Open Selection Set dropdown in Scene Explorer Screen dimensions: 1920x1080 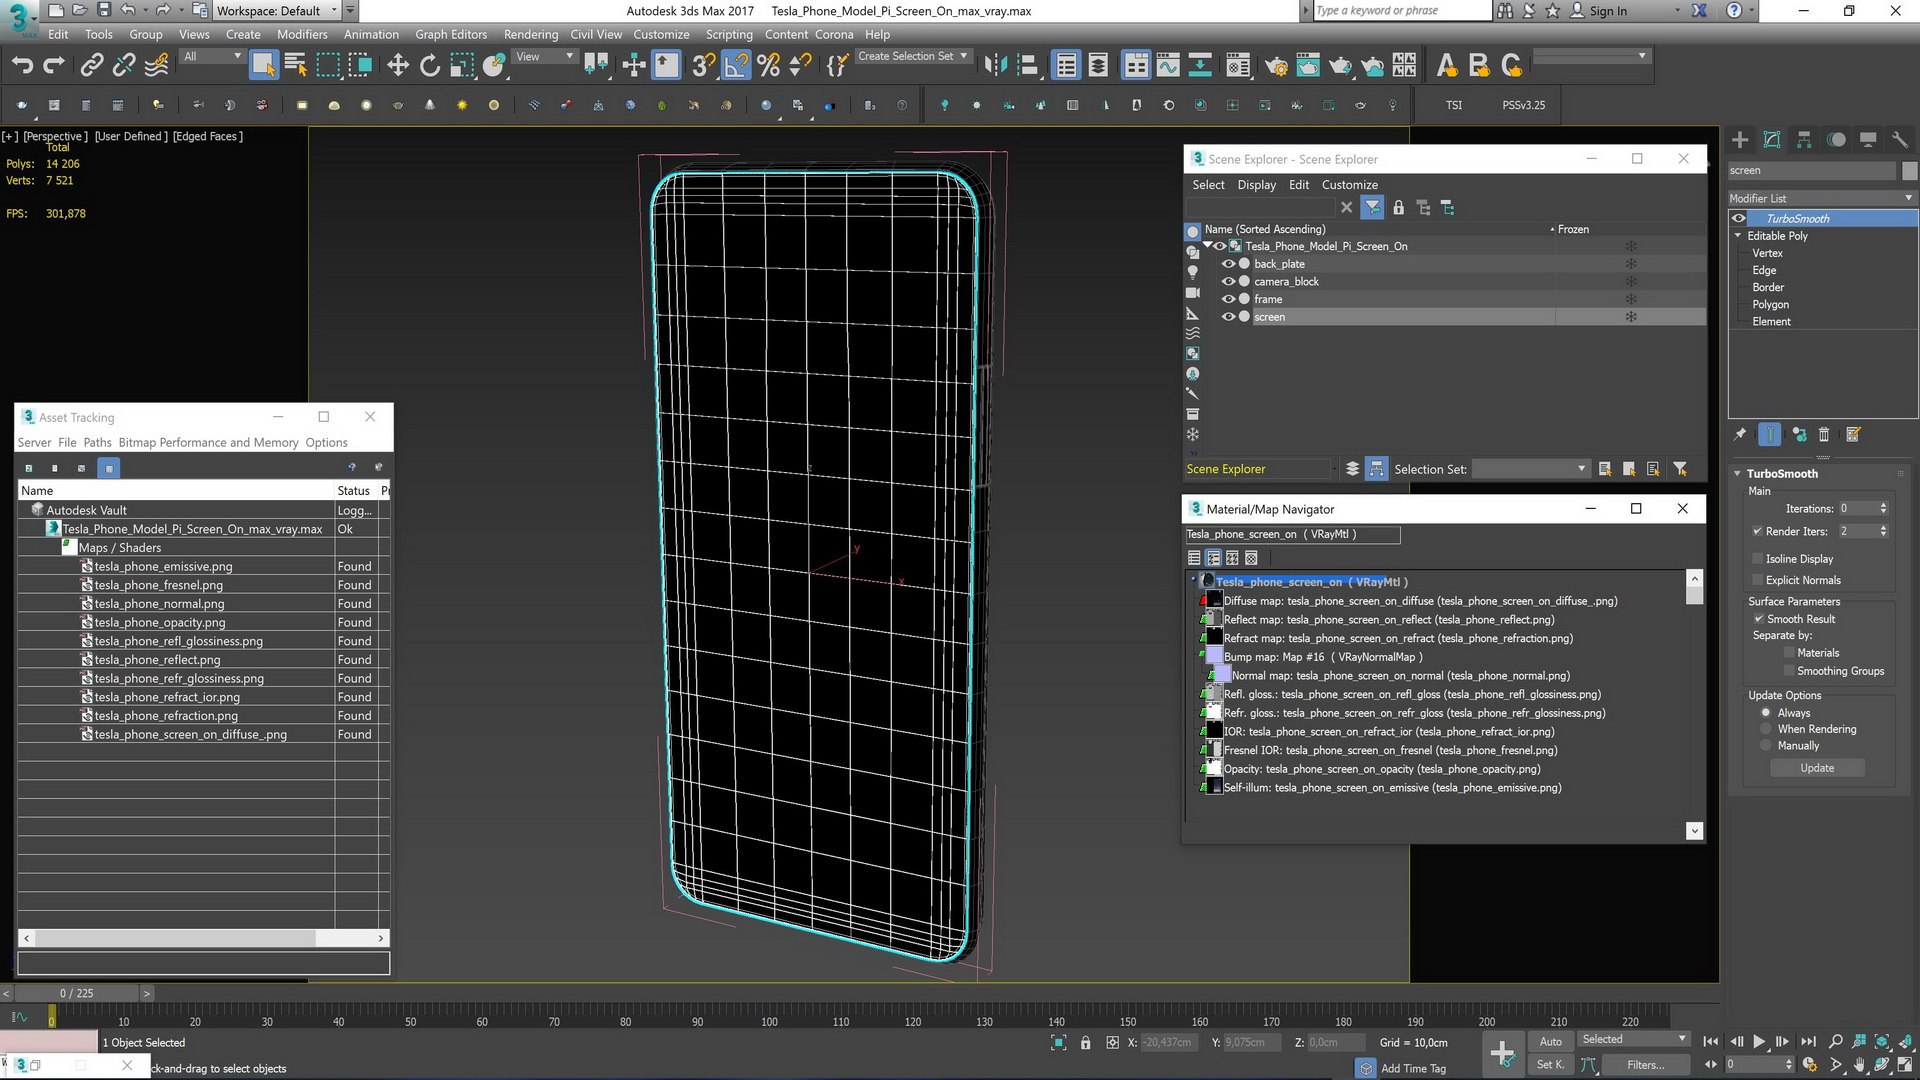coord(1531,469)
